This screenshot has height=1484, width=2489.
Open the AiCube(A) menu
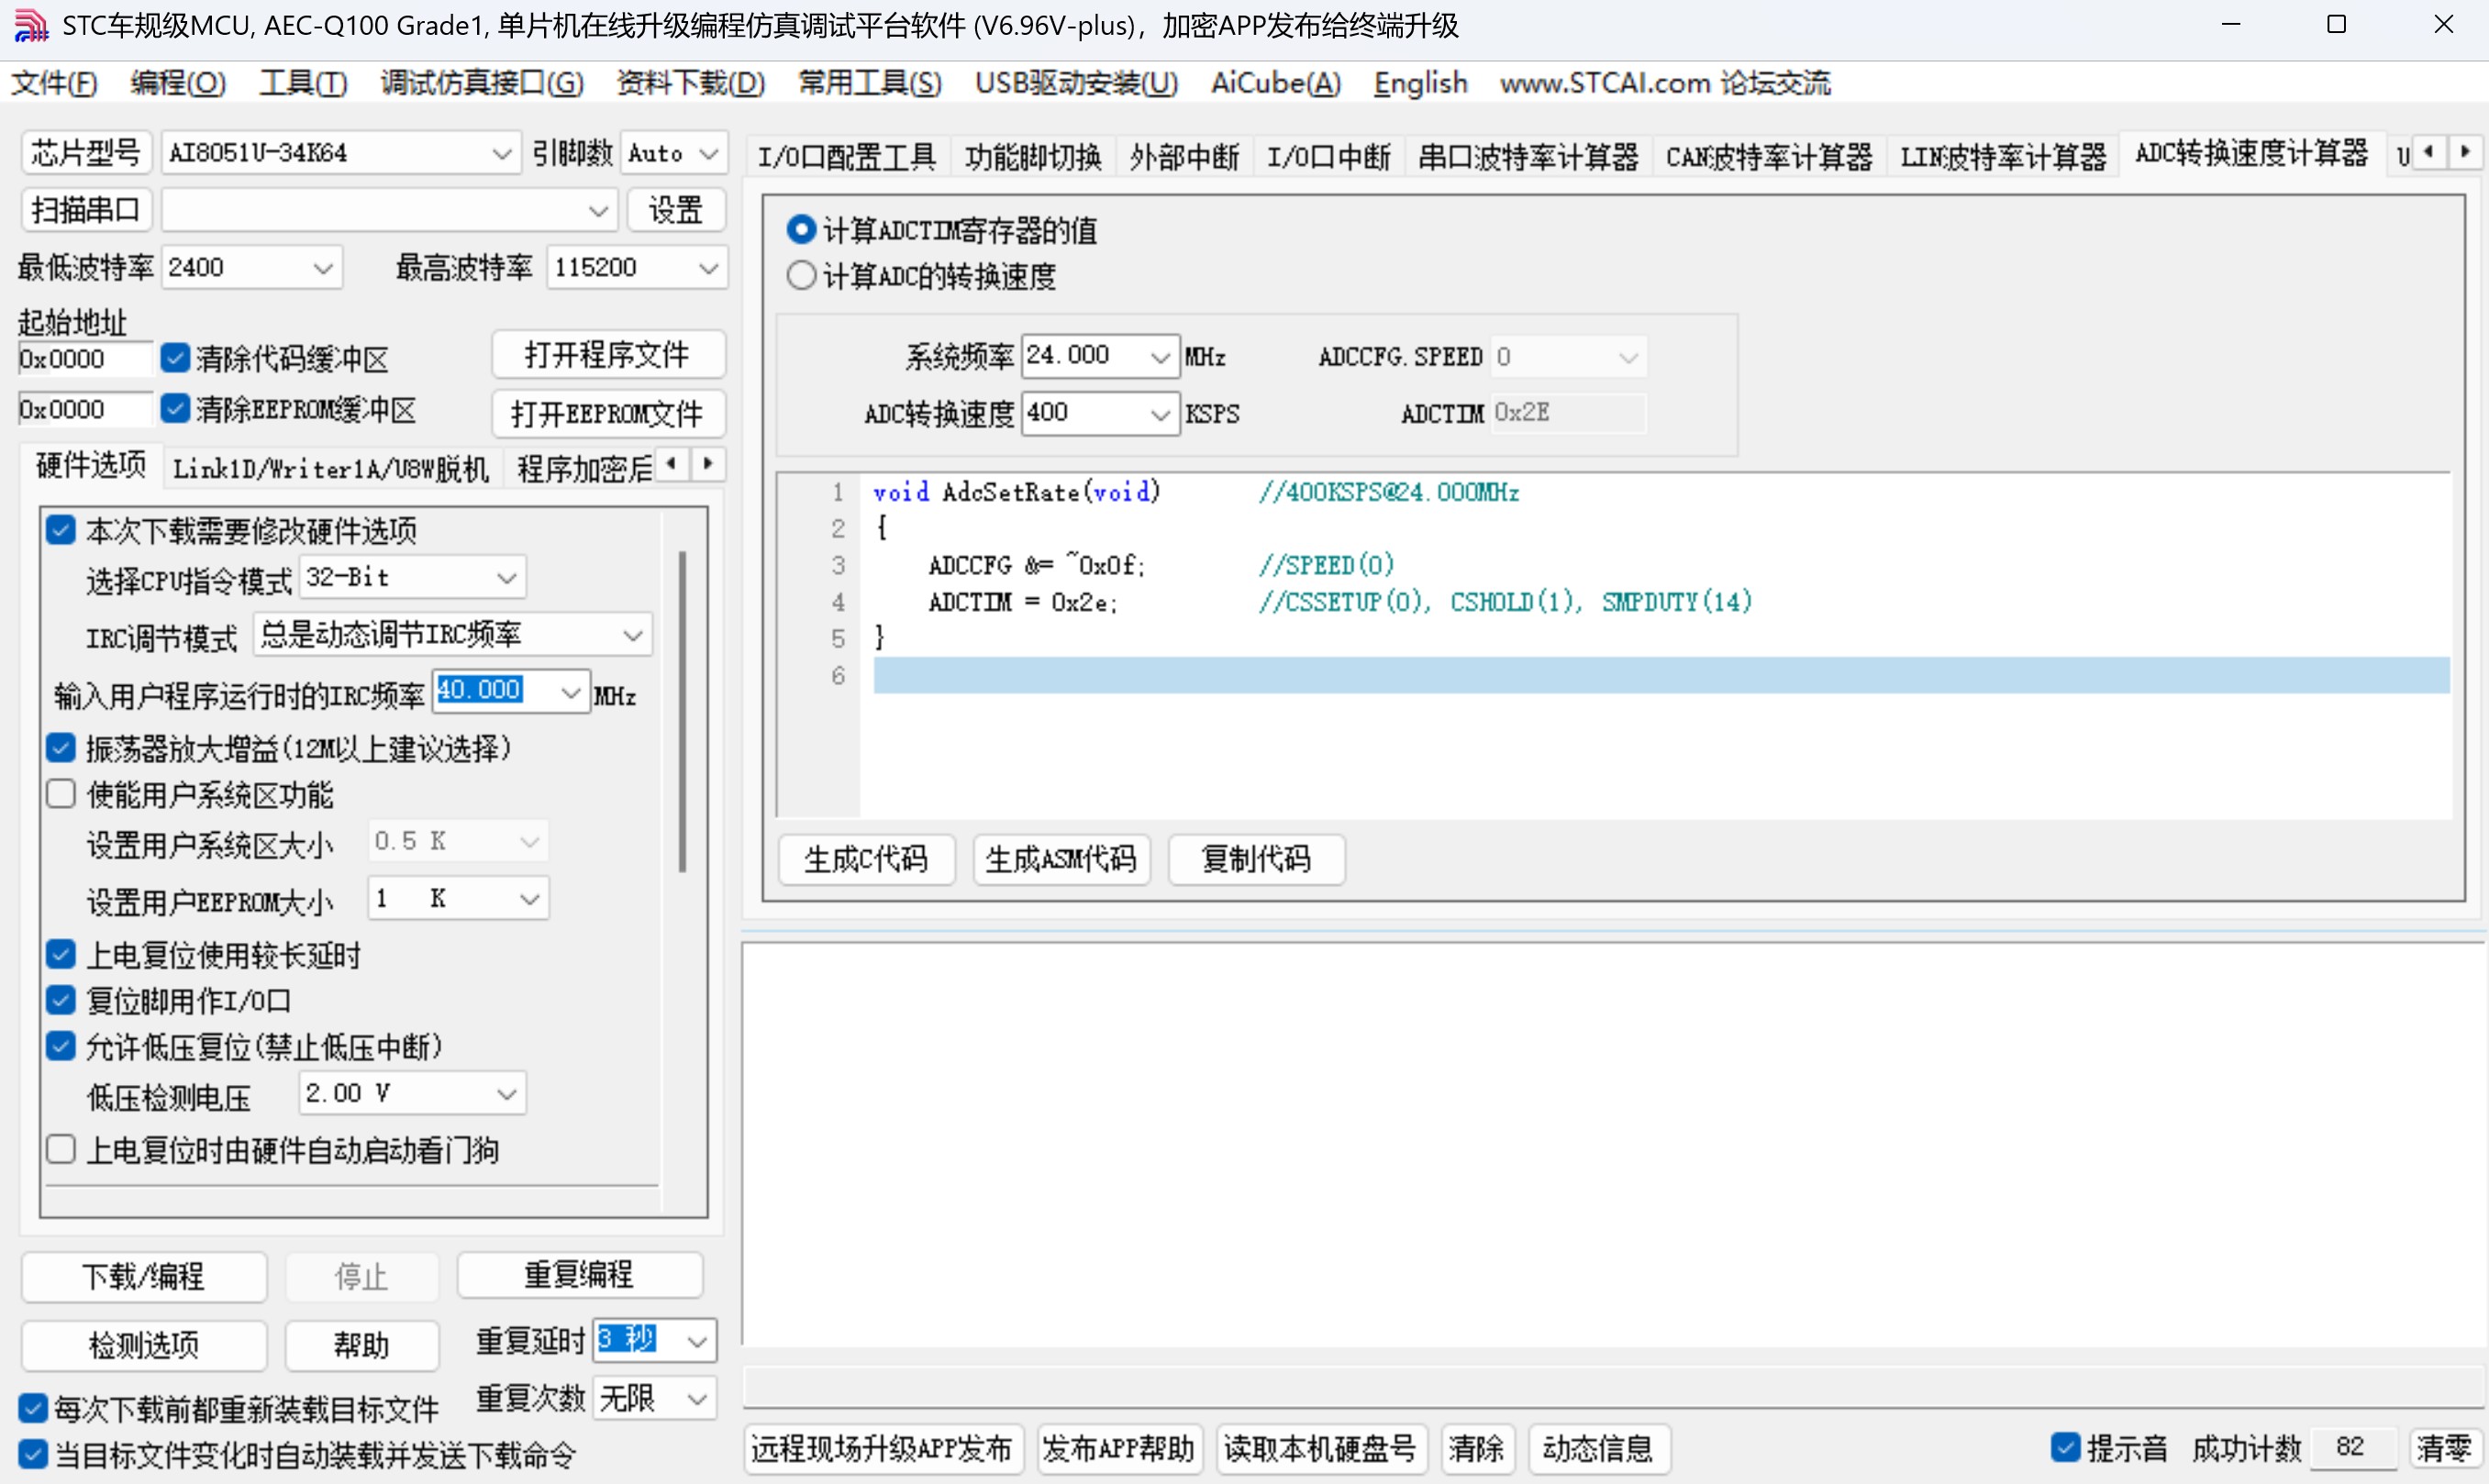(x=1276, y=83)
